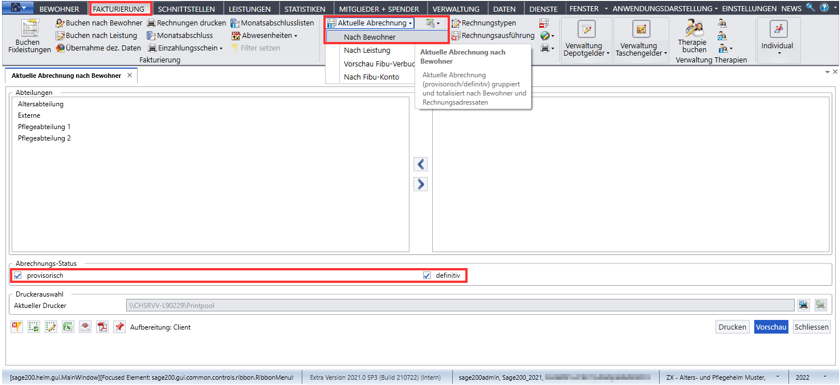
Task: Open the Abwesenheiten dropdown
Action: point(265,35)
